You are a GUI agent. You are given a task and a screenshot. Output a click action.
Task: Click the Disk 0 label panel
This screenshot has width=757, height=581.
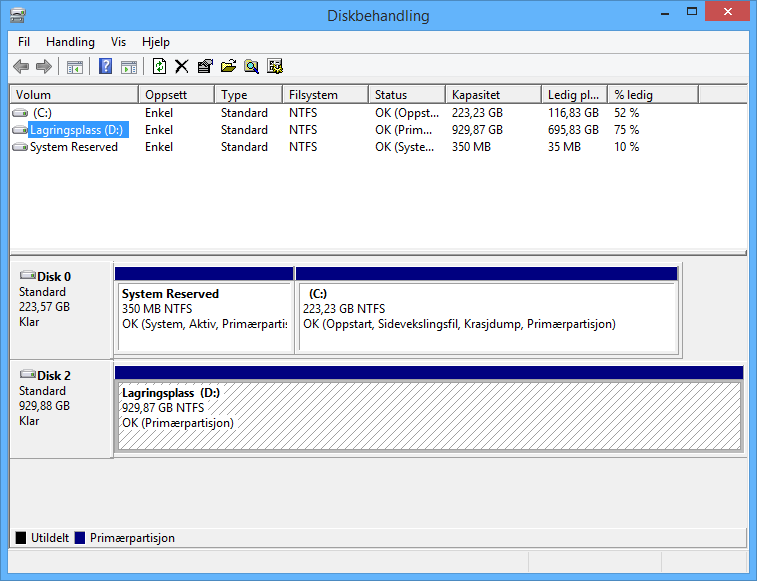coord(61,310)
